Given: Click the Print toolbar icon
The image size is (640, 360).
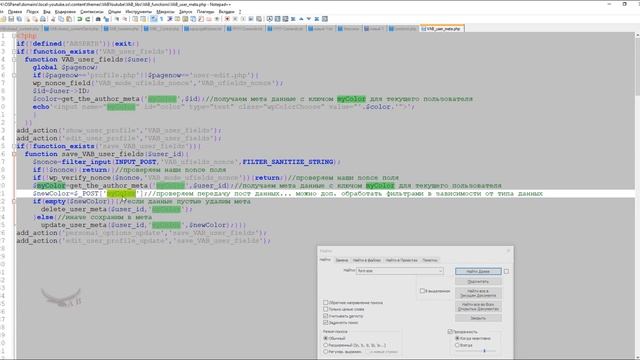Looking at the screenshot, I should pos(42,19).
